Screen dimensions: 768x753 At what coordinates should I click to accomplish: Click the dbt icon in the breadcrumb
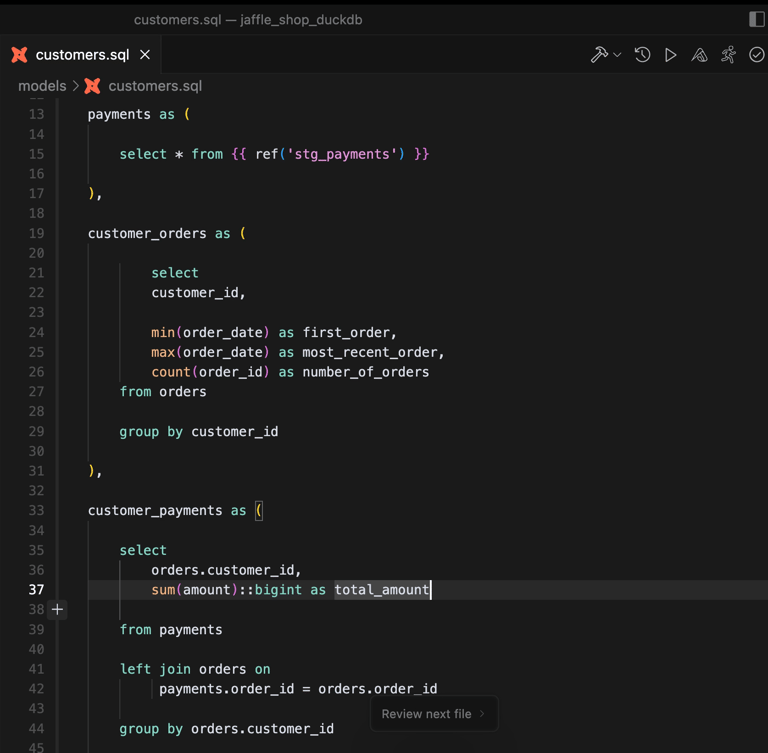click(92, 86)
